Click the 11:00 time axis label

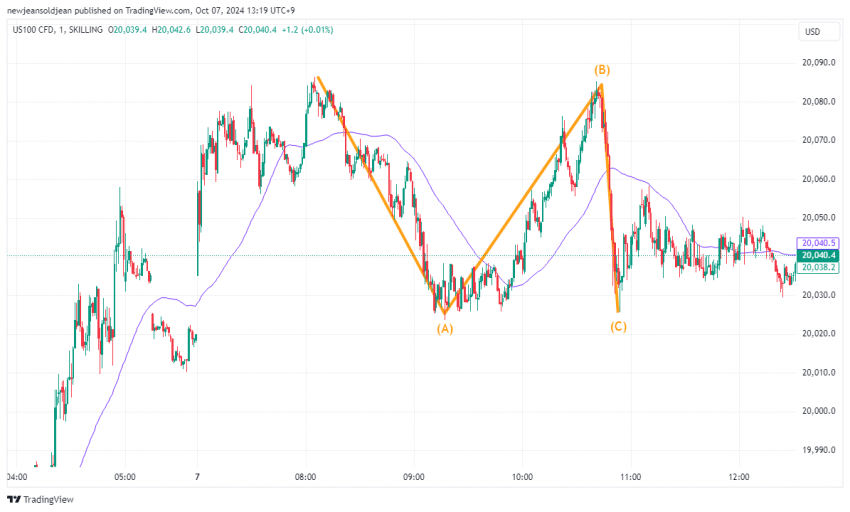click(630, 477)
